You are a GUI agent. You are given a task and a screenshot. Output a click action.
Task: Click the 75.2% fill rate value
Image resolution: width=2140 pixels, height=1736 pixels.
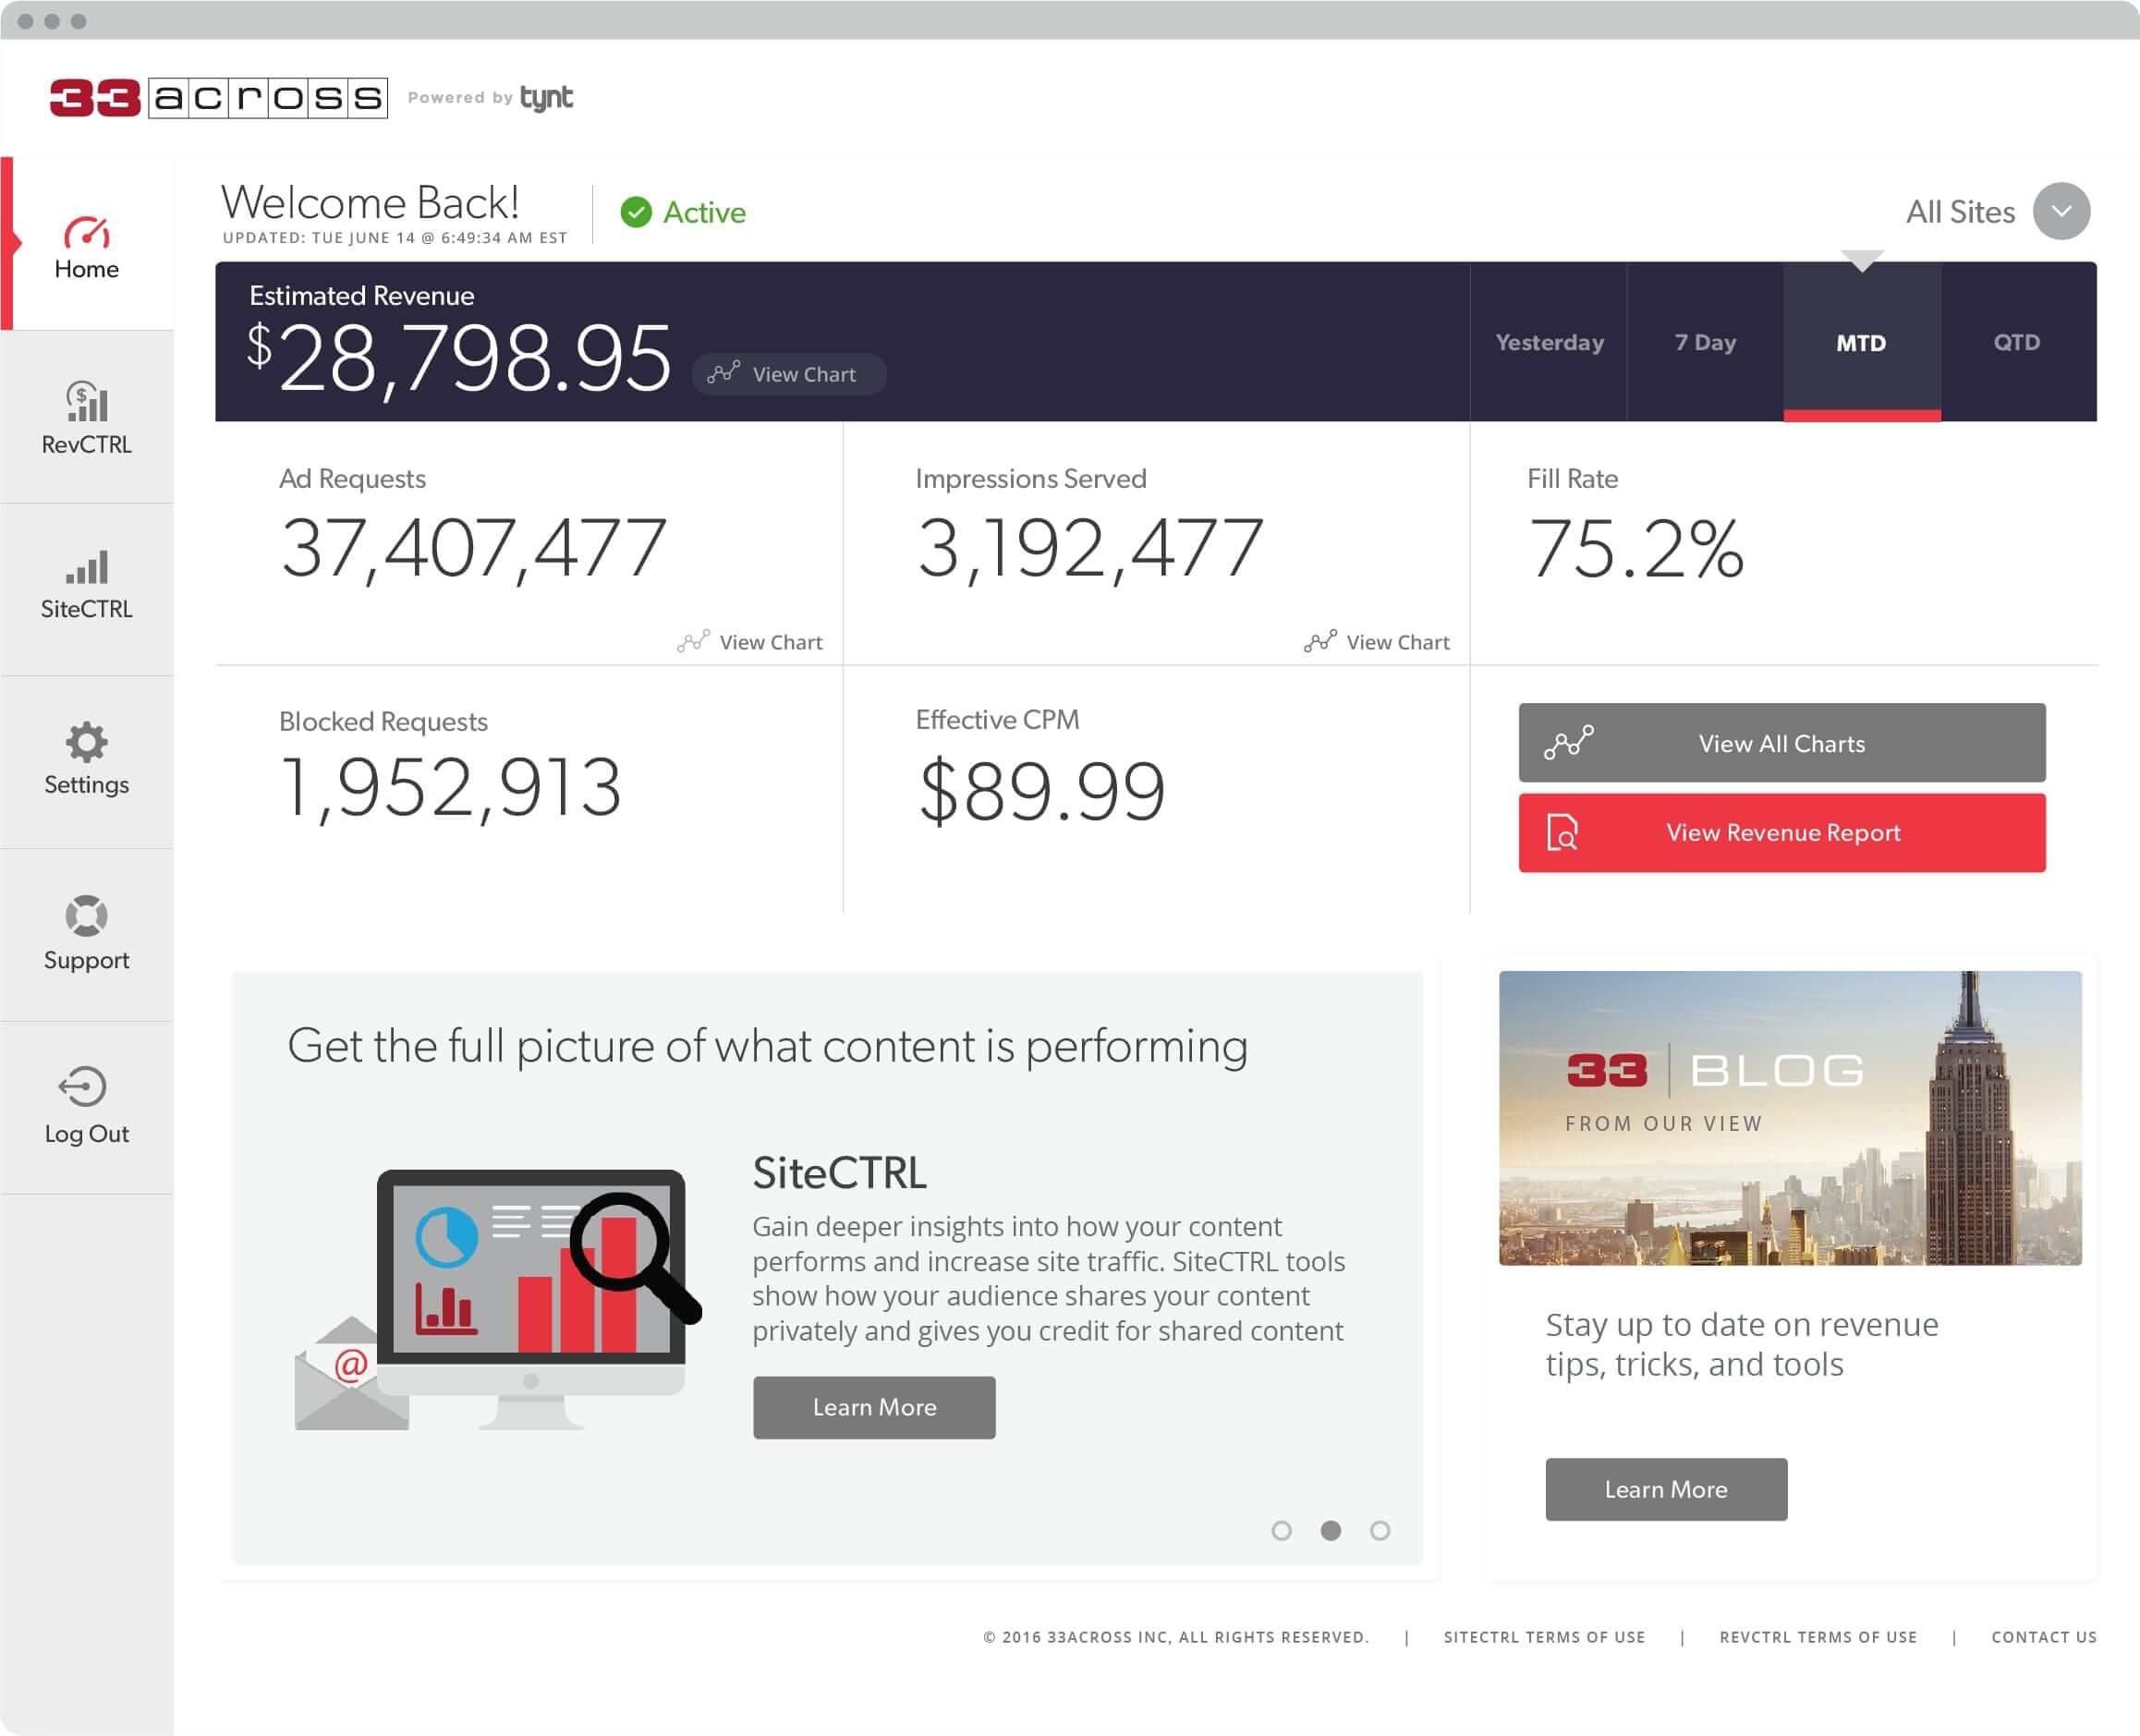click(1636, 548)
